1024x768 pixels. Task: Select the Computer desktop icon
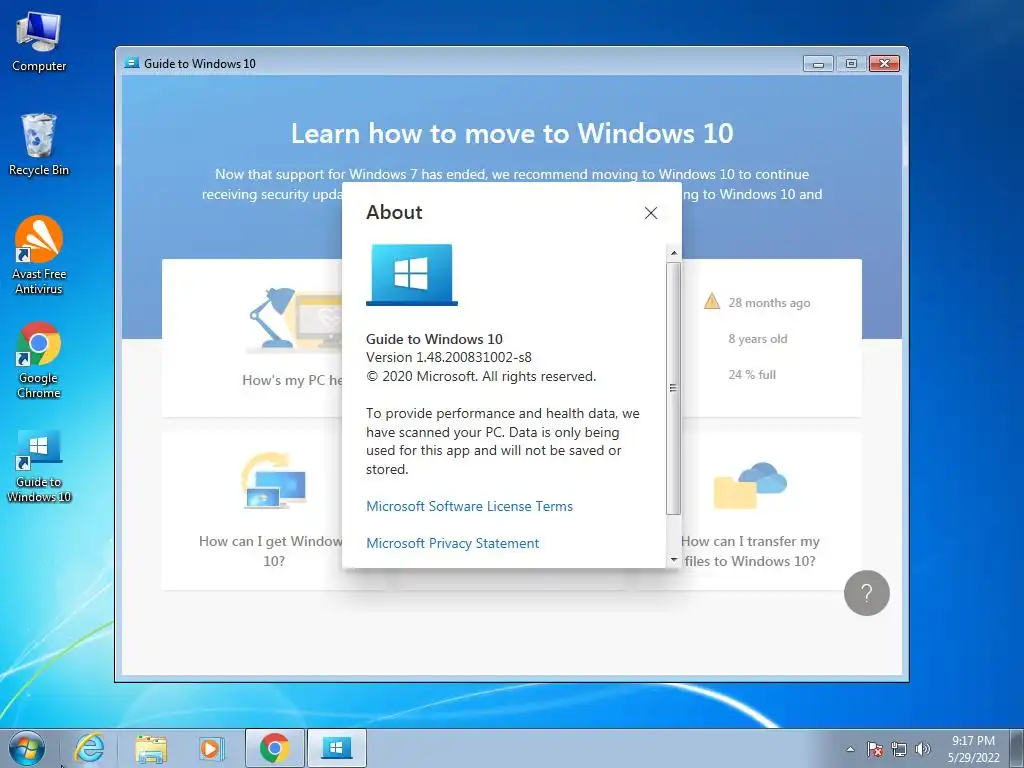(39, 42)
